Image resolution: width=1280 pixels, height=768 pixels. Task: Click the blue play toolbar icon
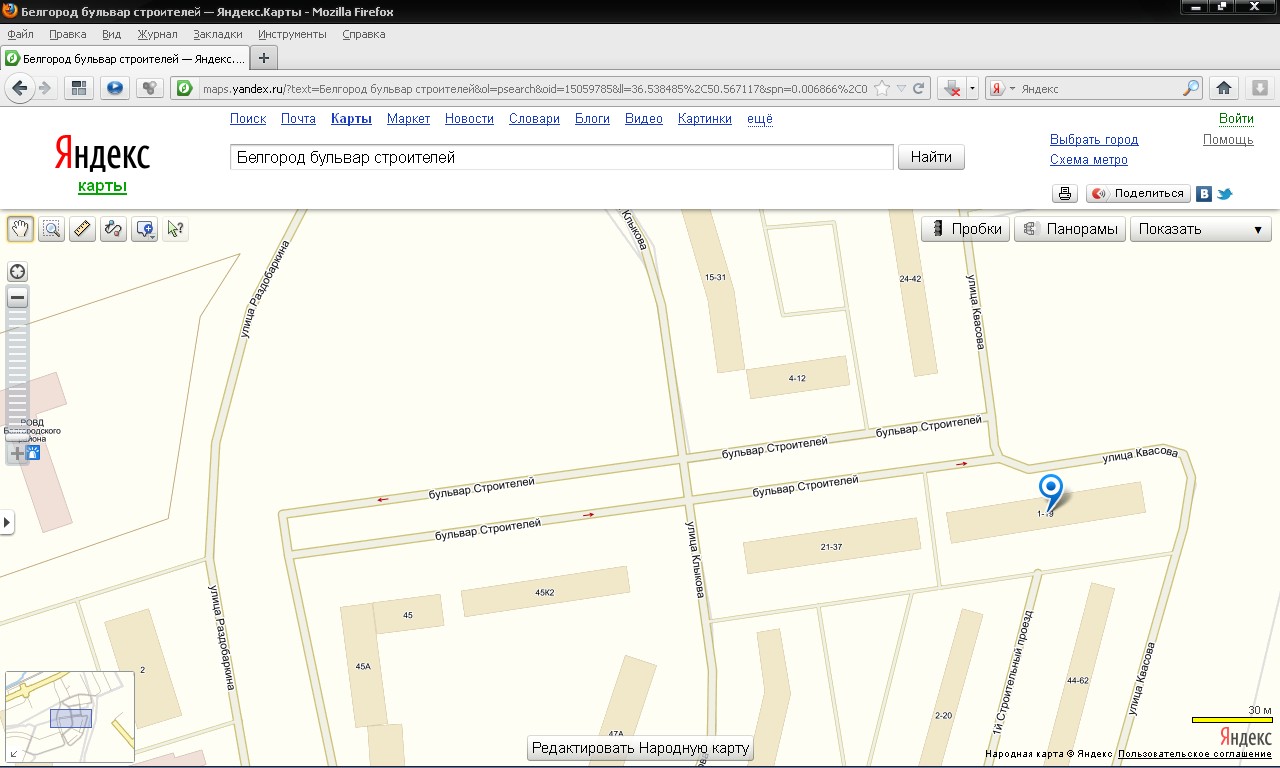click(x=114, y=88)
